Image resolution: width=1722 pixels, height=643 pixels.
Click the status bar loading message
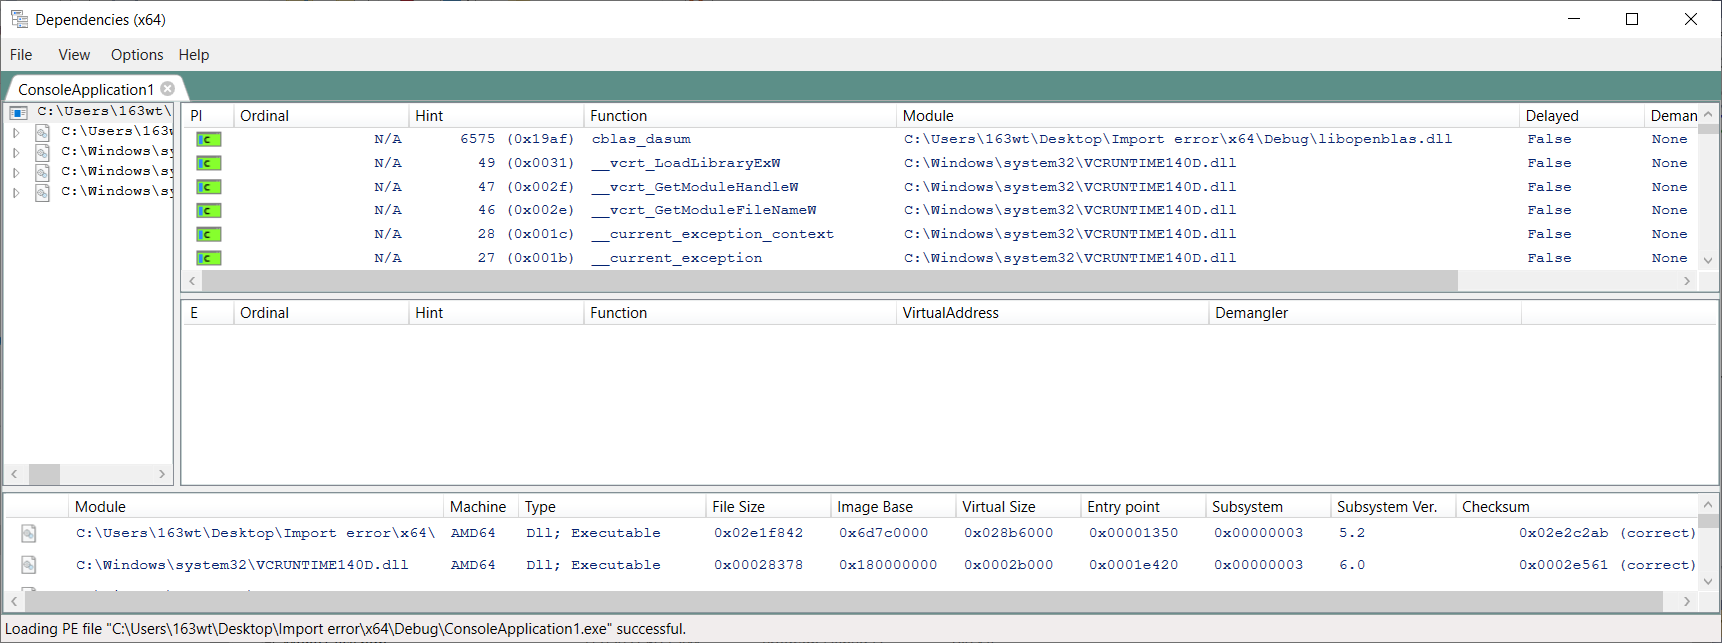[x=345, y=629]
